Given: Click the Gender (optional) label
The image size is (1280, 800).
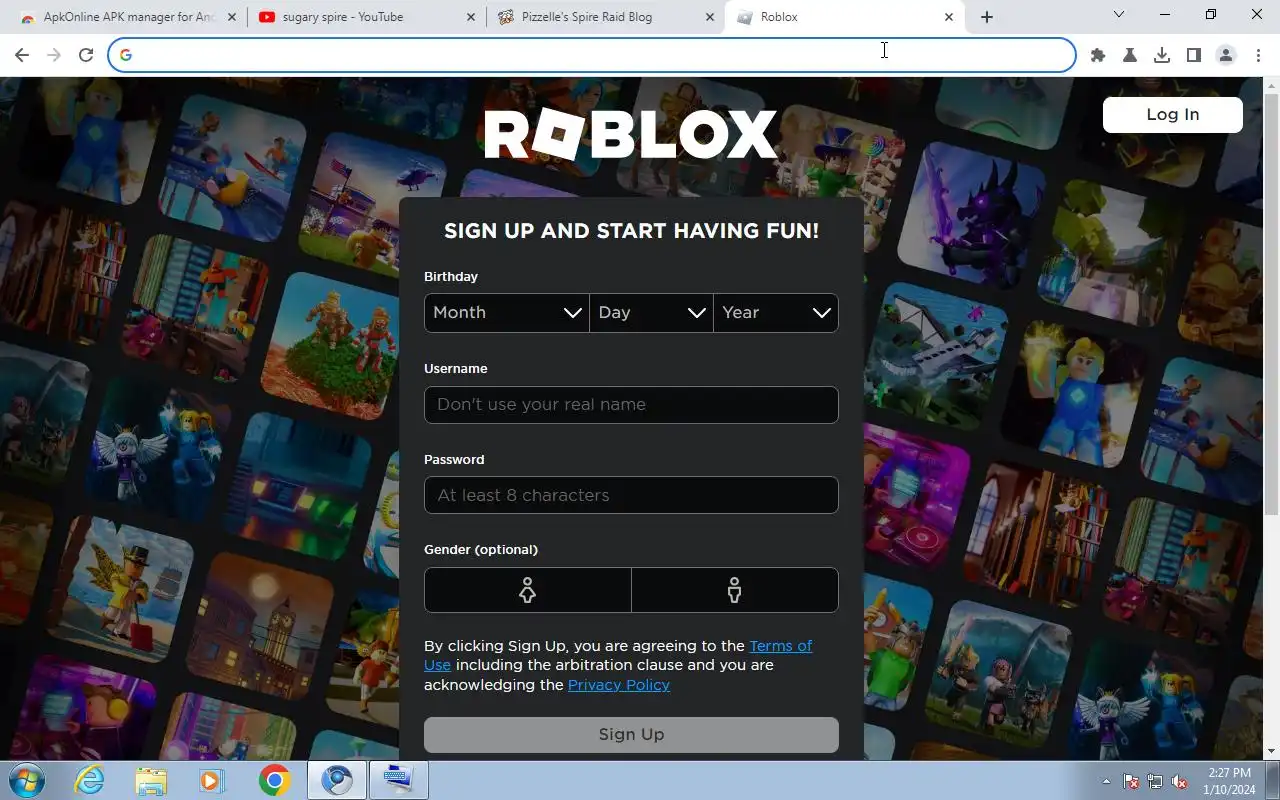Looking at the screenshot, I should coord(481,550).
